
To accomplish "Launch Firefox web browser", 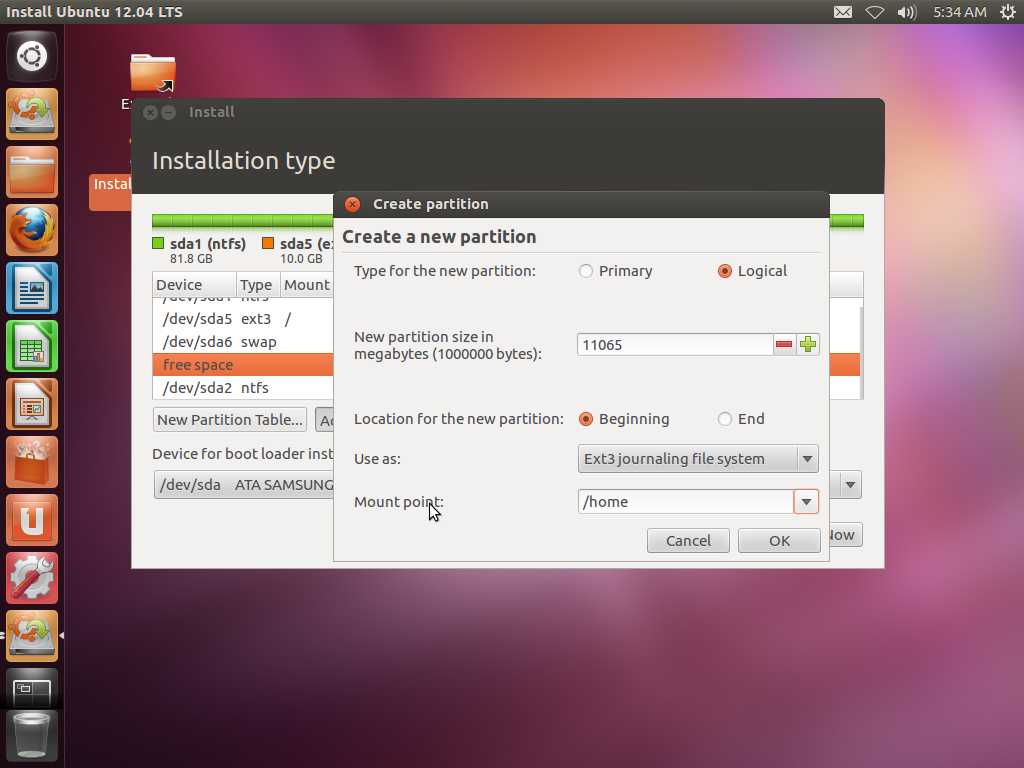I will point(31,230).
